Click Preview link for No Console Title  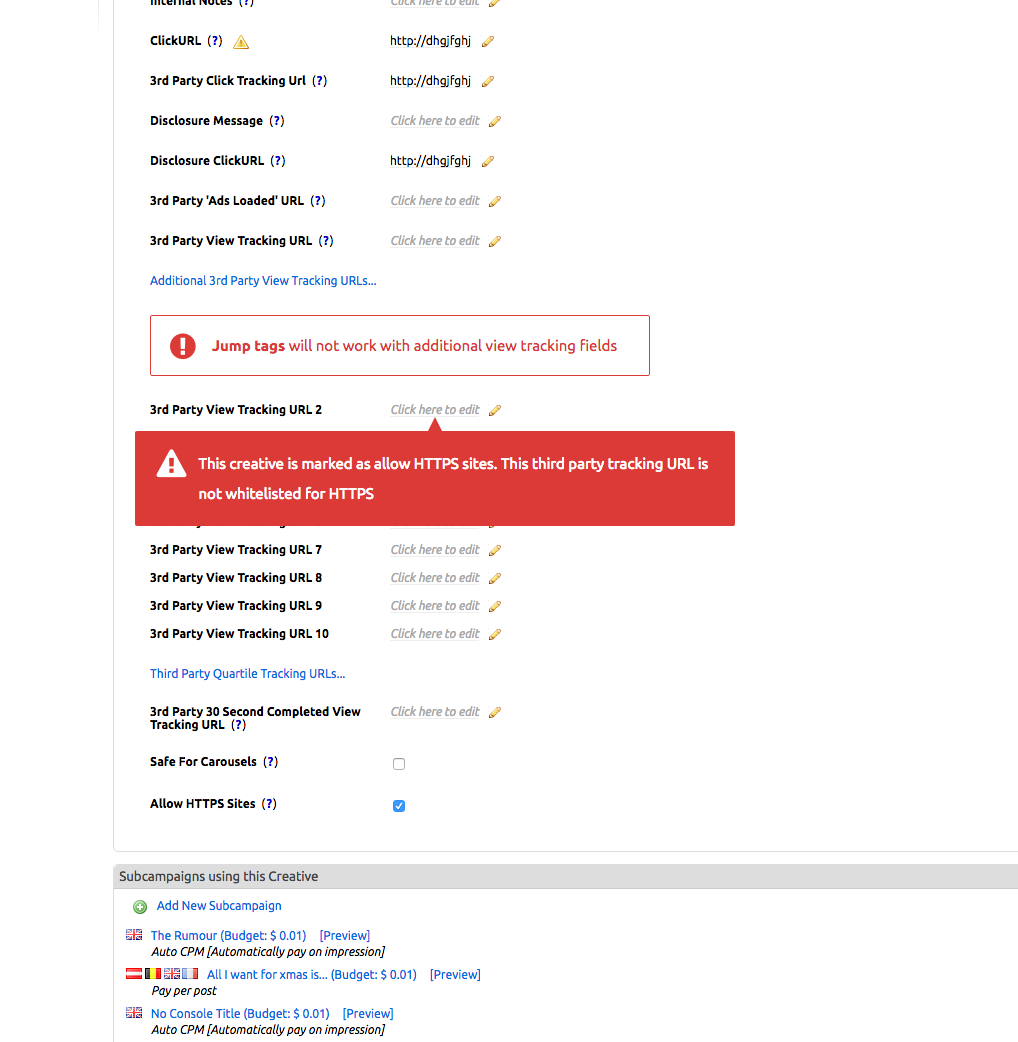pos(368,1014)
